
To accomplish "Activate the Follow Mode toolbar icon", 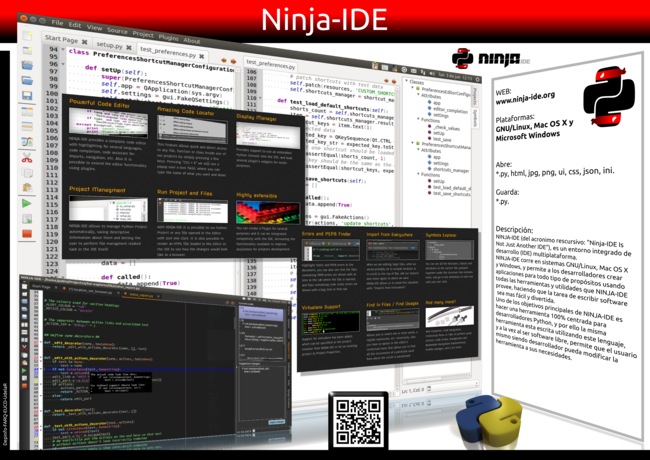I will (27, 142).
